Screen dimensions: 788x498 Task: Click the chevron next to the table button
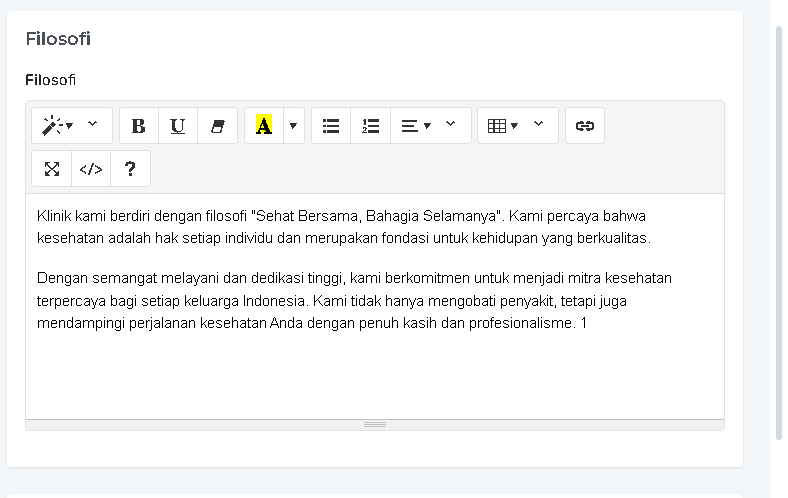tap(538, 124)
